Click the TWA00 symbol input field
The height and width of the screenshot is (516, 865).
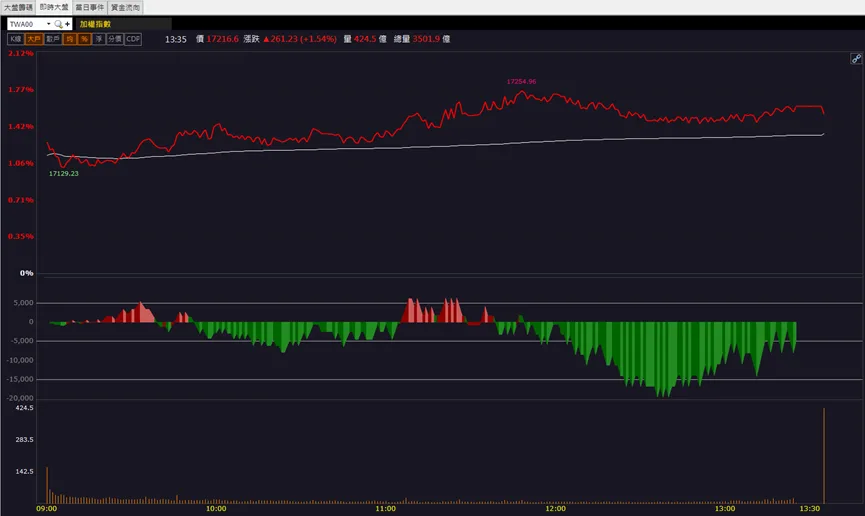(x=26, y=24)
